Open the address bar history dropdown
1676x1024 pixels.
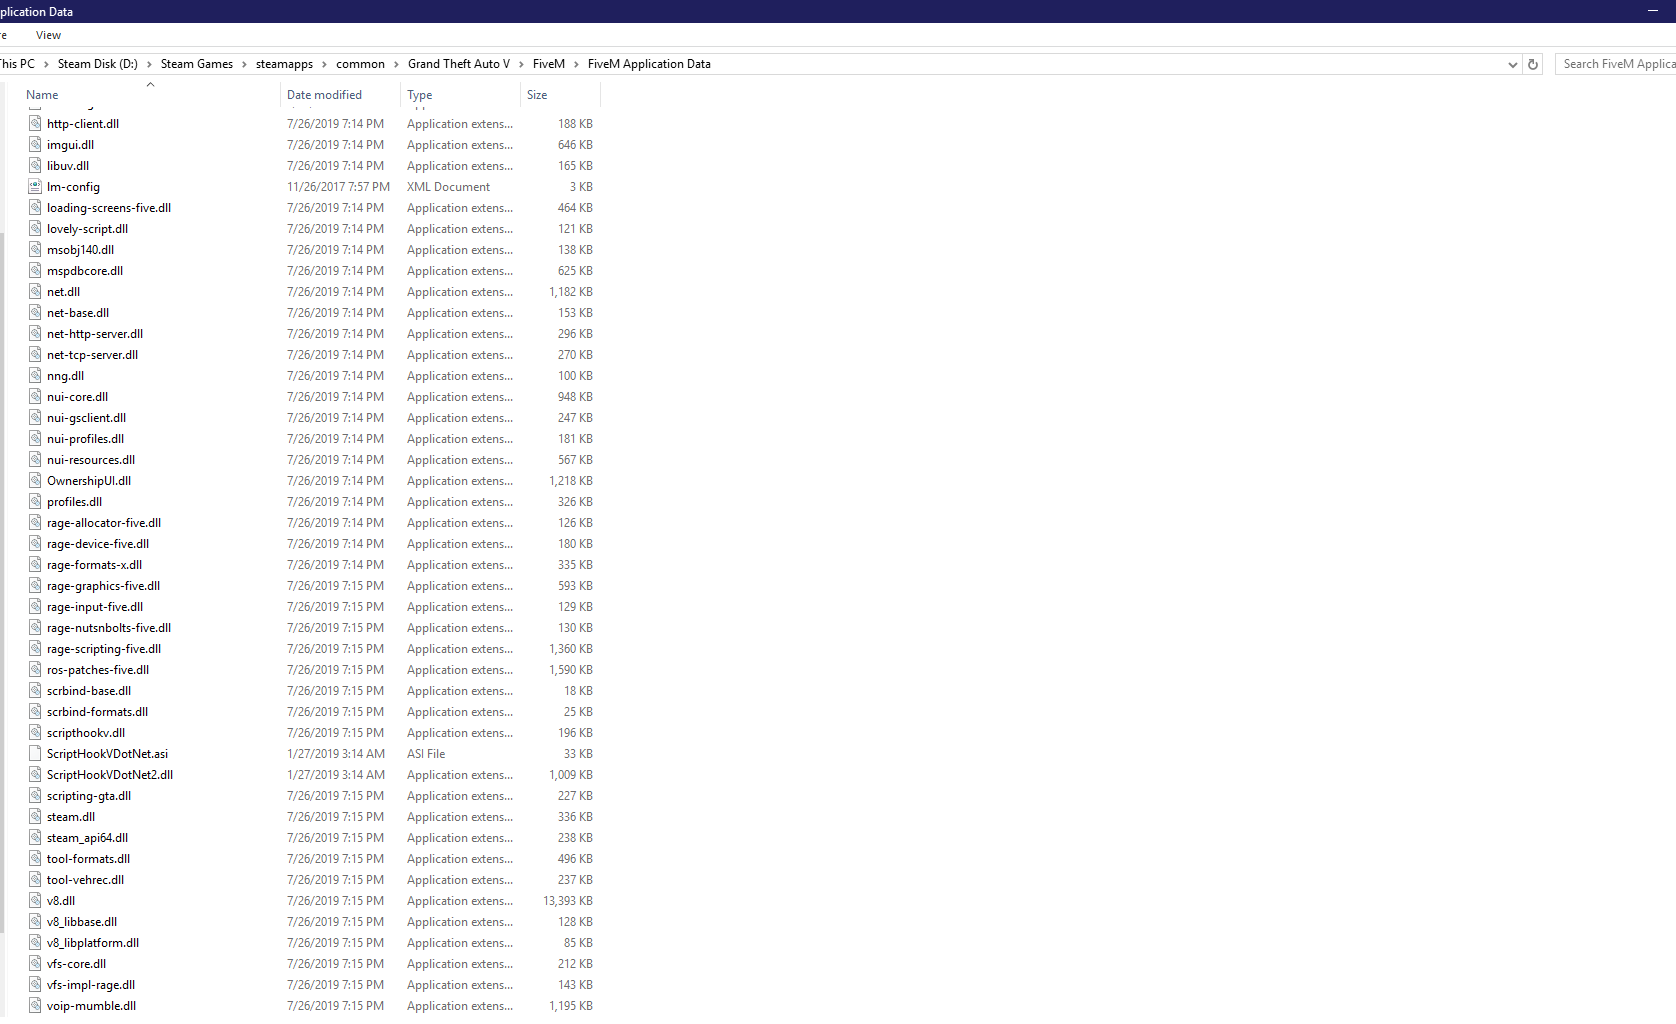click(x=1512, y=64)
